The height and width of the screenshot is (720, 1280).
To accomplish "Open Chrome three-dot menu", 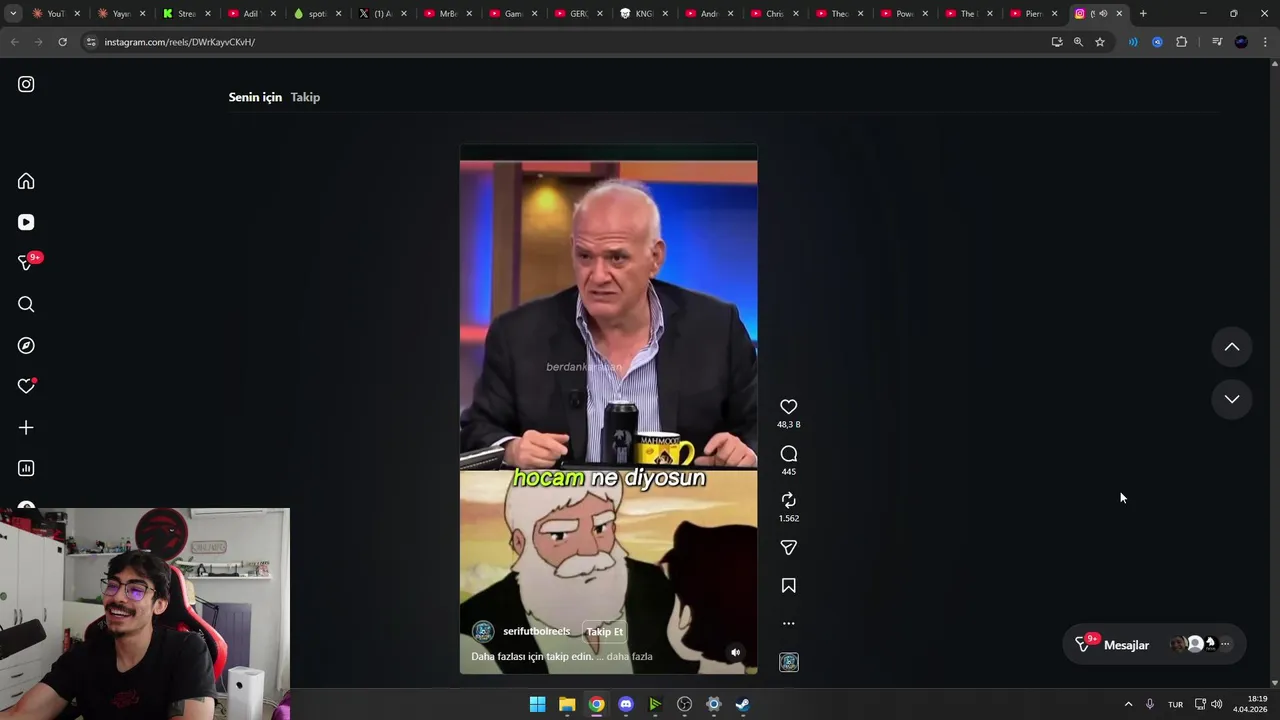I will point(1265,42).
